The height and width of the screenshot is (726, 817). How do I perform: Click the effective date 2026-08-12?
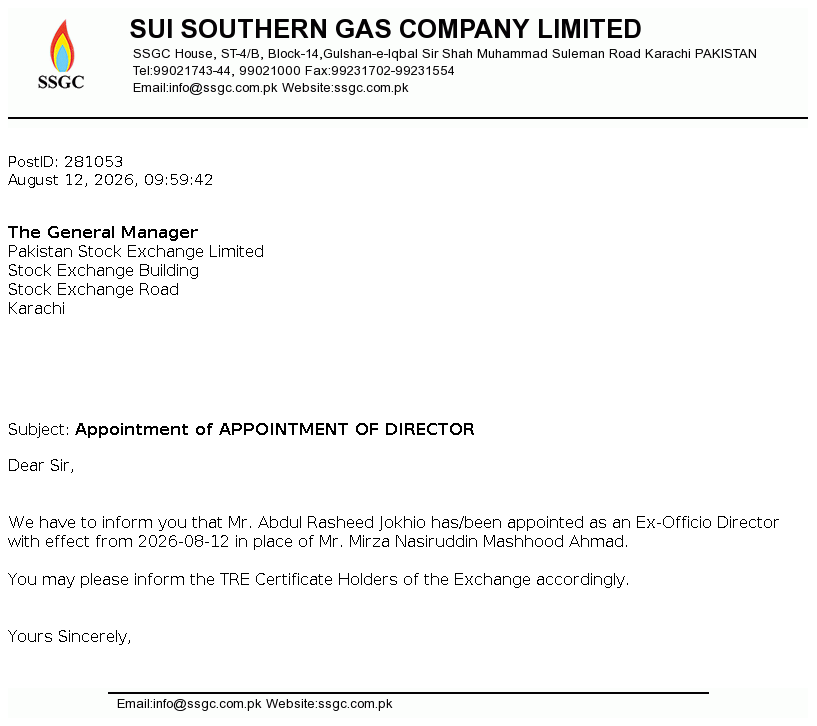click(x=183, y=541)
